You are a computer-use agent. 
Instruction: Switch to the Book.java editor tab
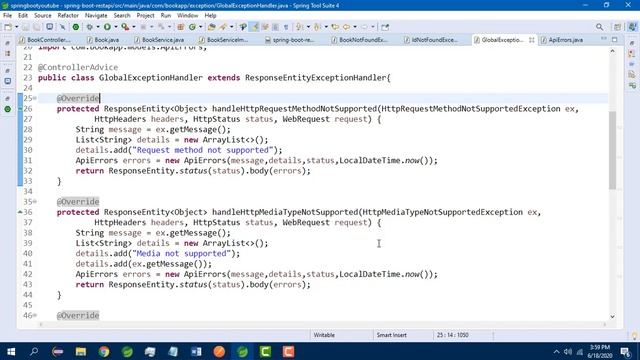[x=103, y=40]
